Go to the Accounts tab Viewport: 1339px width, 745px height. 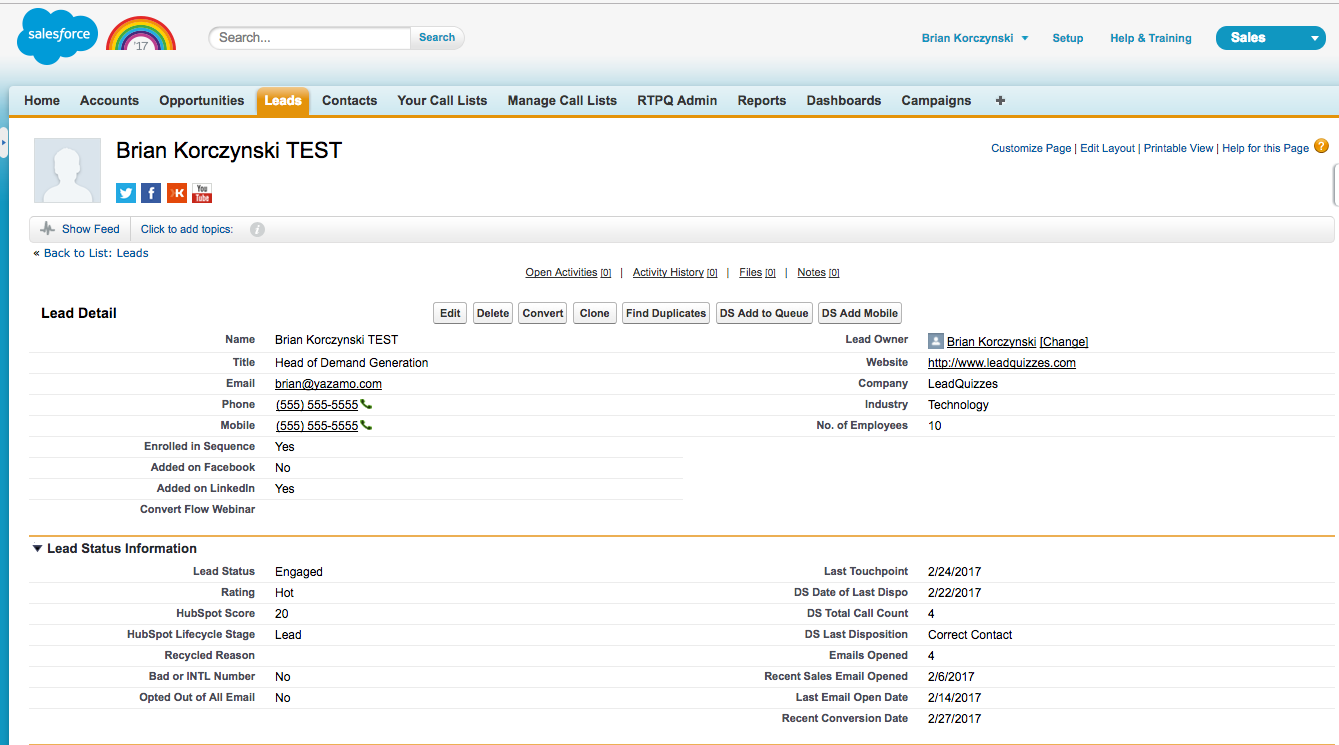pyautogui.click(x=109, y=101)
